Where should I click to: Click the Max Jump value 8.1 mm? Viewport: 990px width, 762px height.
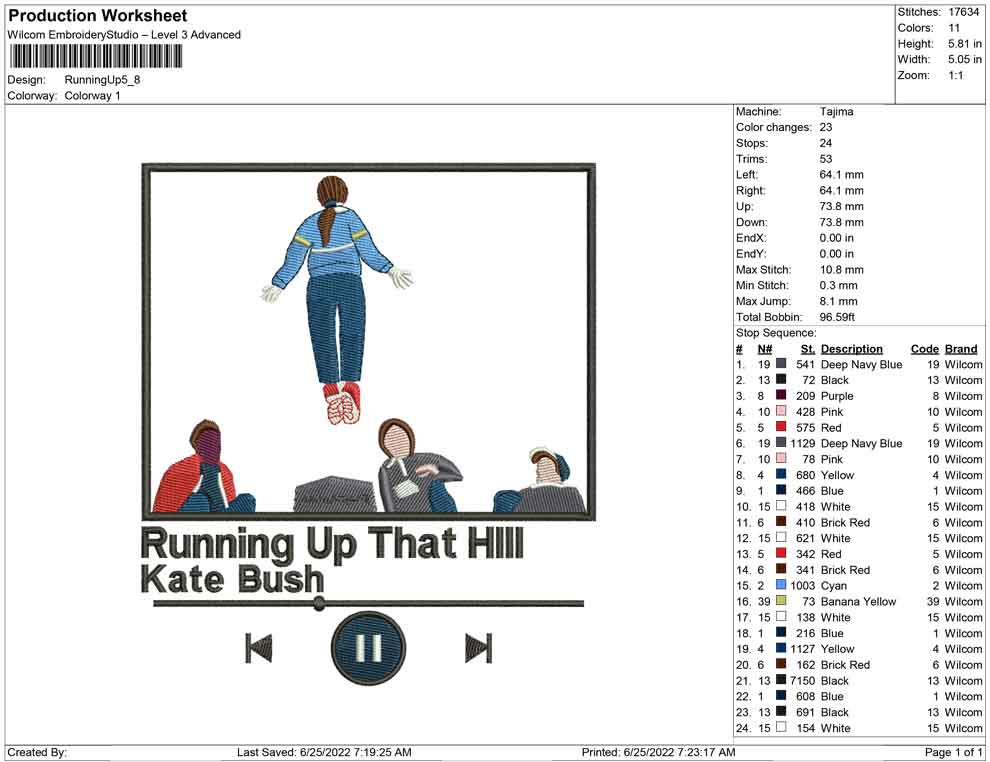tap(838, 301)
